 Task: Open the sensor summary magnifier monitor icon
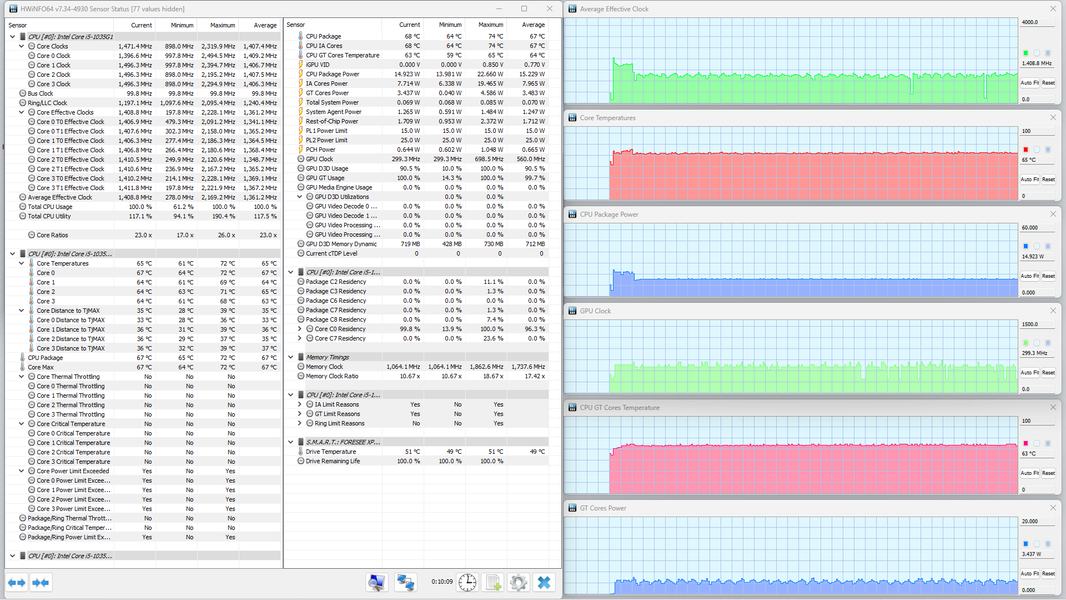377,582
